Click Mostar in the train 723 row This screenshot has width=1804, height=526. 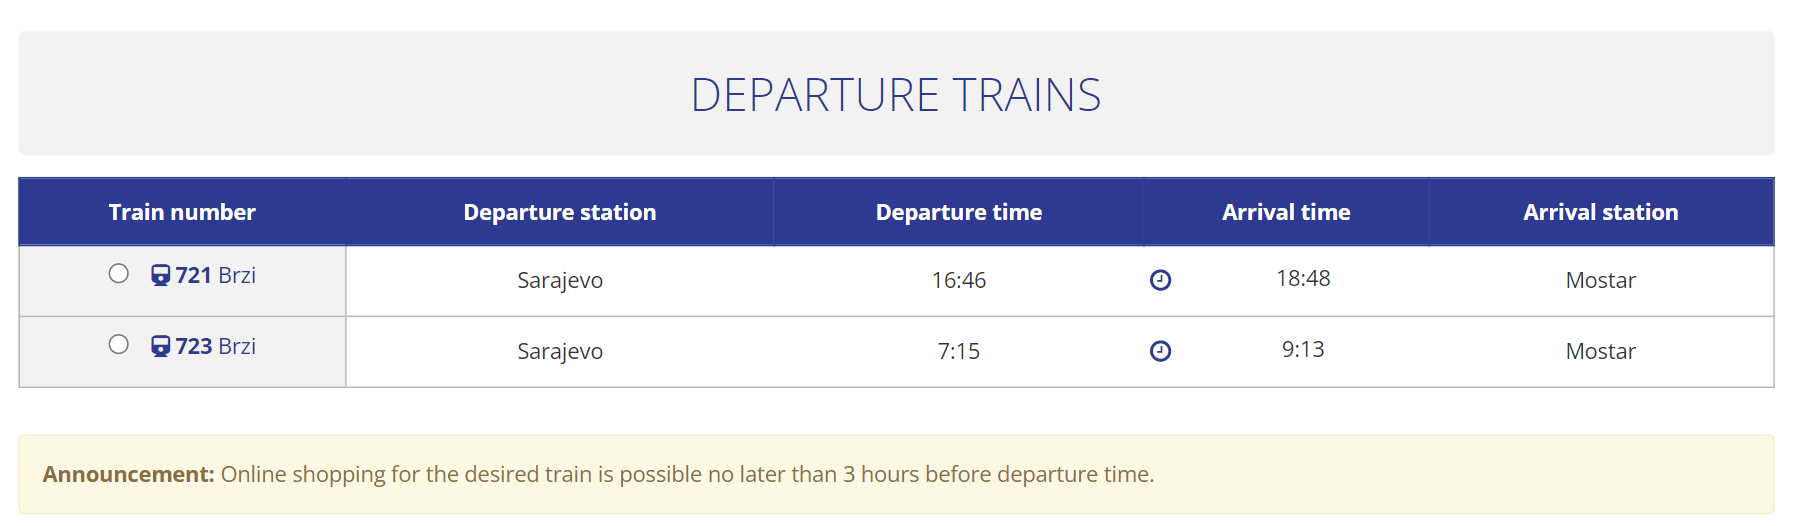(x=1600, y=352)
